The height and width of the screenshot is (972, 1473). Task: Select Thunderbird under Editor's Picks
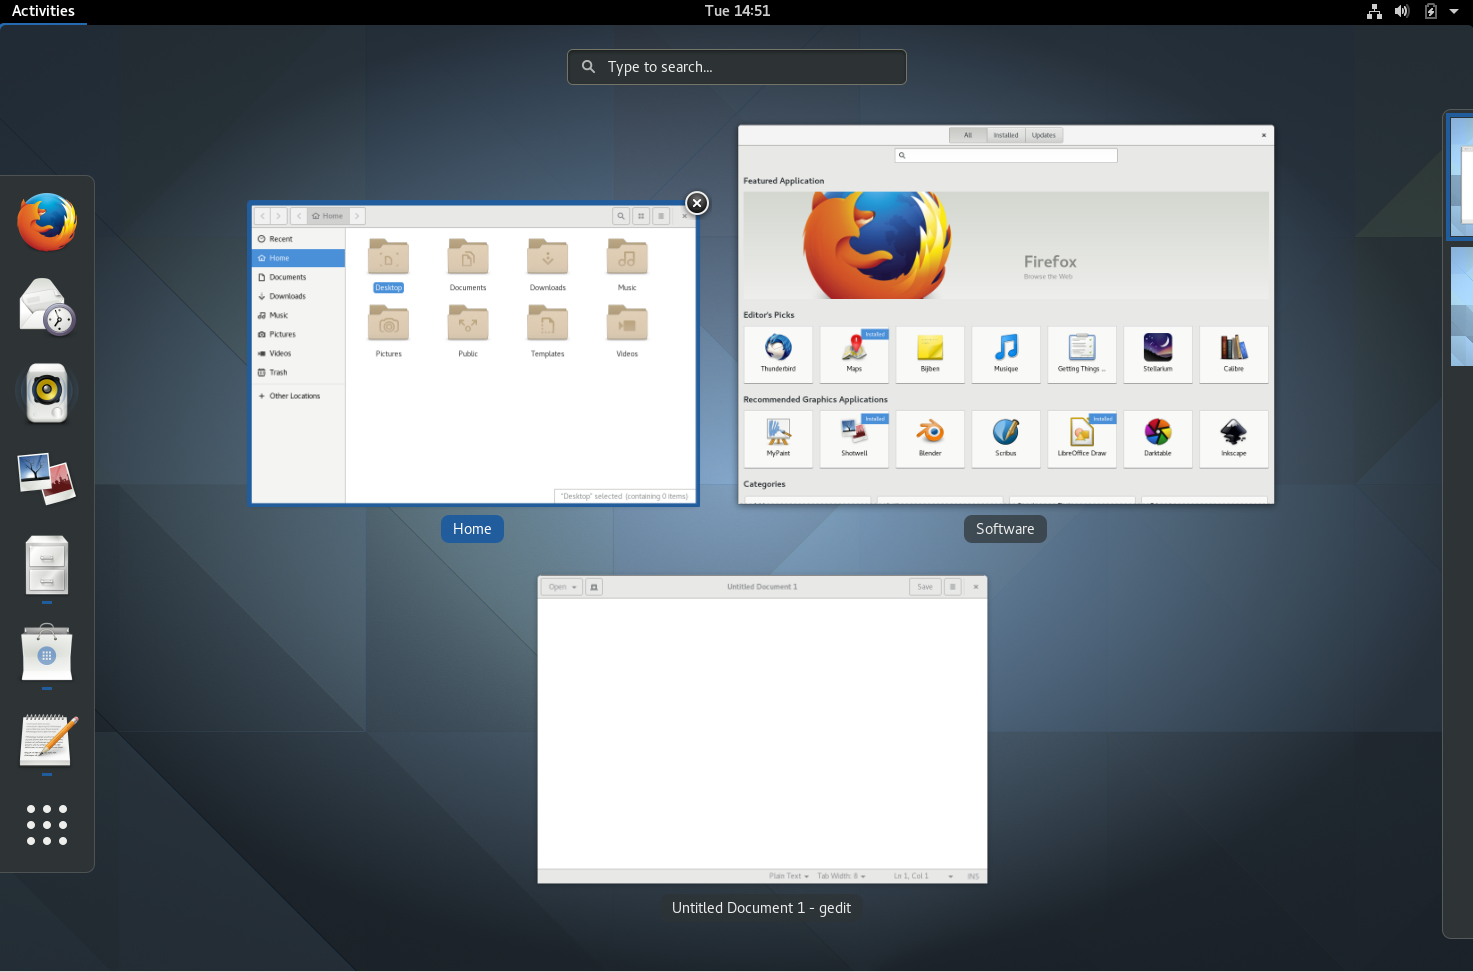pos(778,354)
